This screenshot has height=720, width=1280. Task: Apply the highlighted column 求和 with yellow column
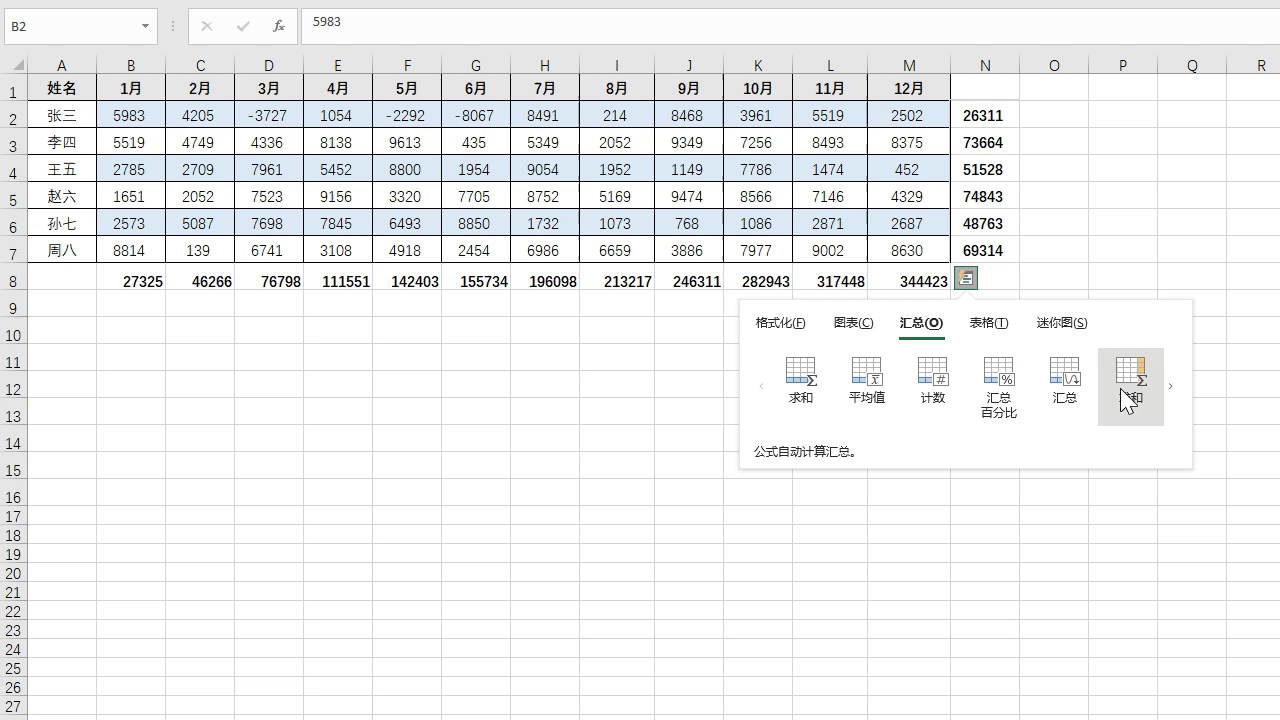point(1131,386)
